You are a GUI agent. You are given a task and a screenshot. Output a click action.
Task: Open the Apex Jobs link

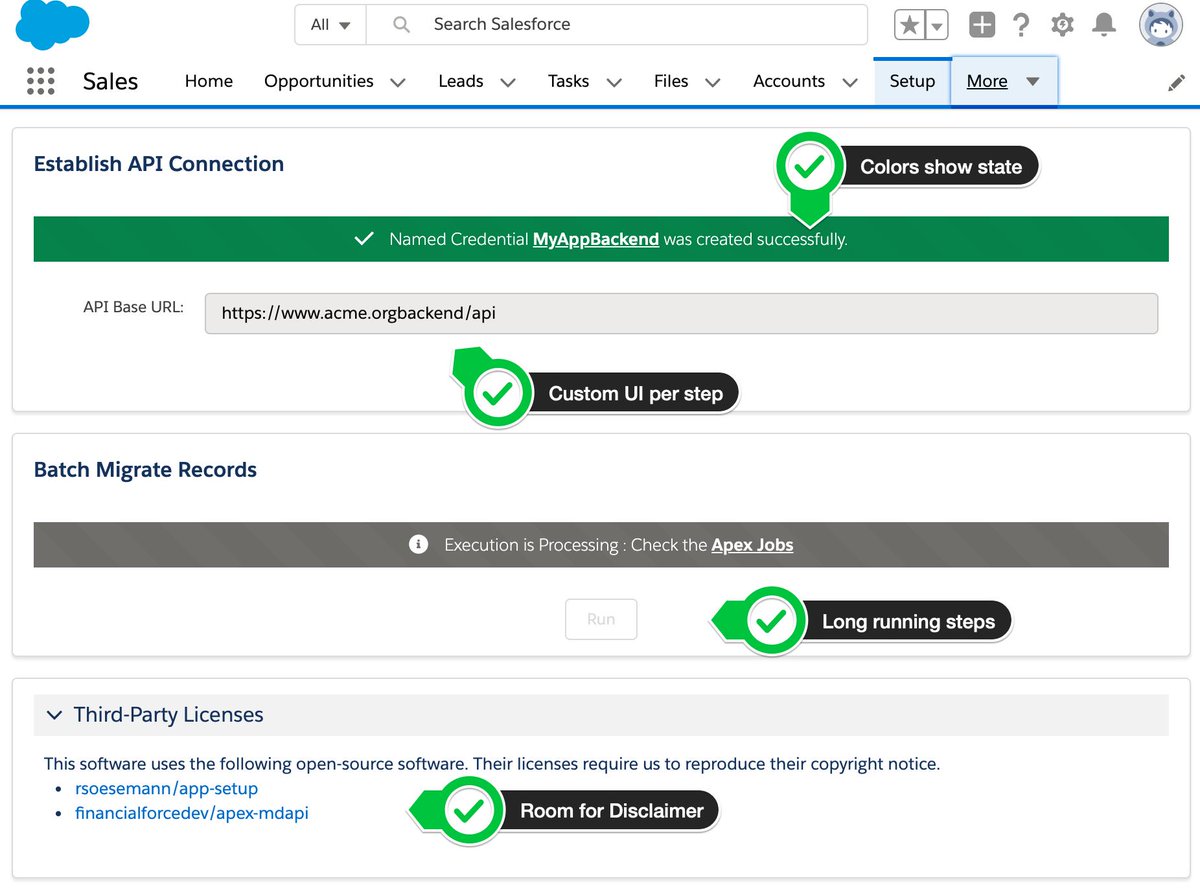752,545
